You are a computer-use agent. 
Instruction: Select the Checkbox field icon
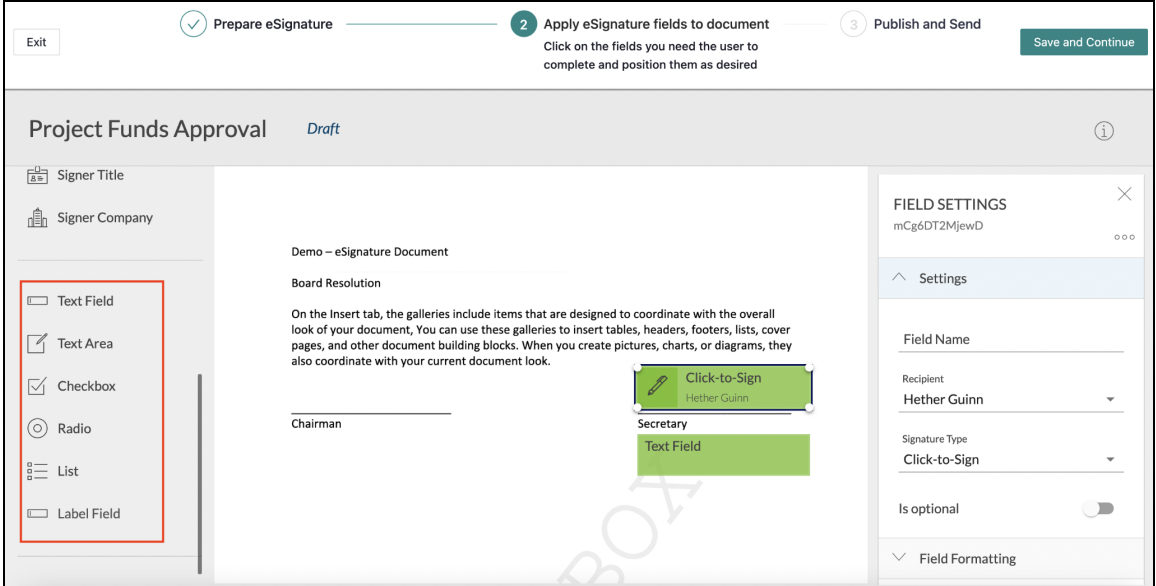tap(37, 386)
